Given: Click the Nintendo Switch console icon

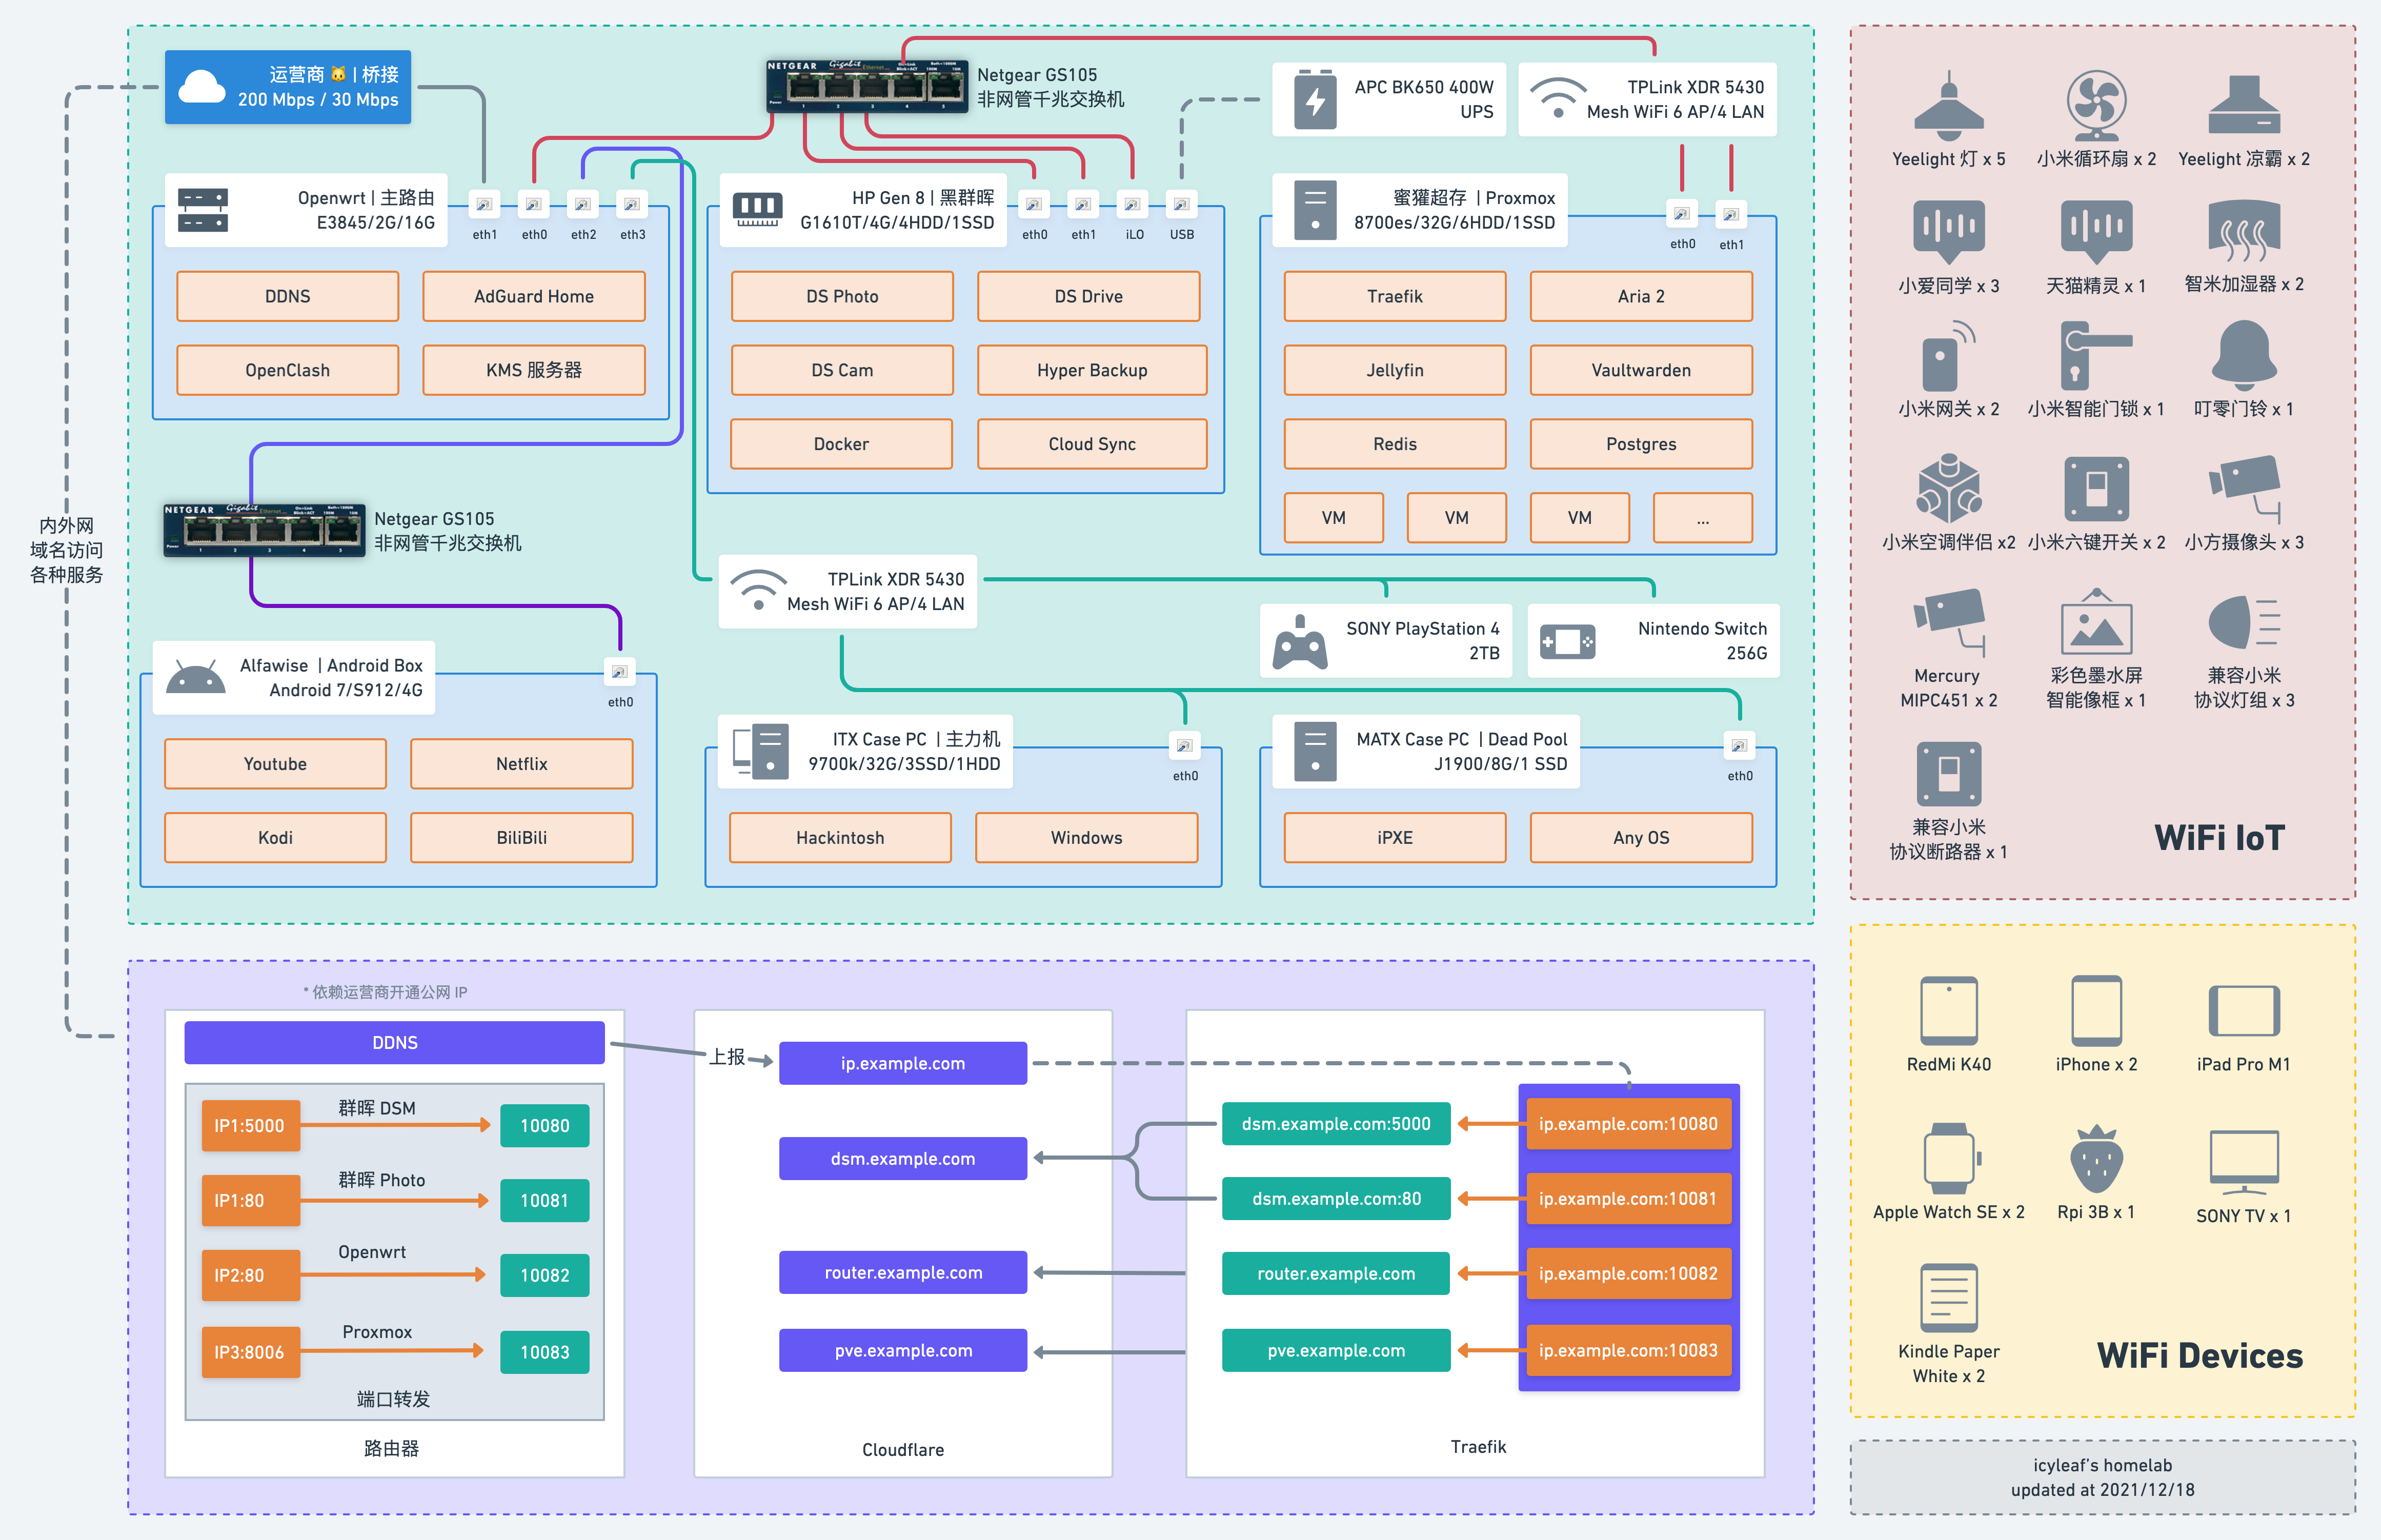Looking at the screenshot, I should point(1567,641).
